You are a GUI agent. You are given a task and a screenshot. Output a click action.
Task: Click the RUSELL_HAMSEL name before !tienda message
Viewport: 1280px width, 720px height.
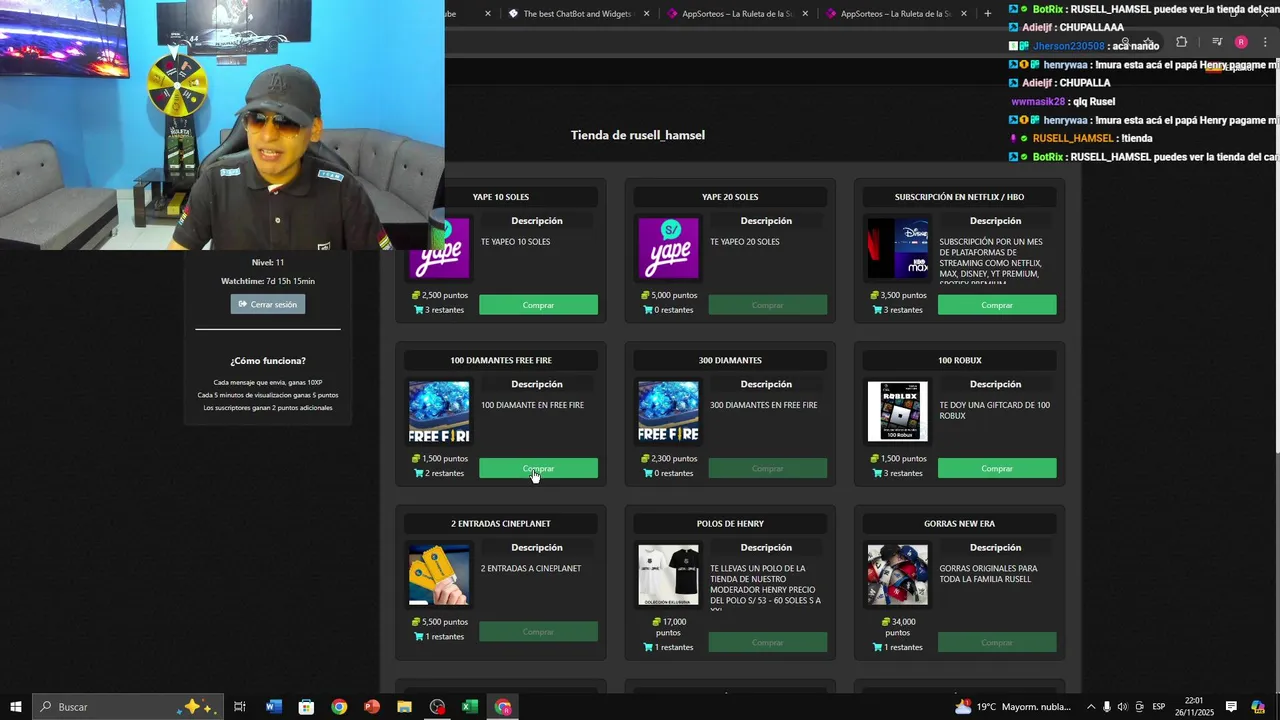click(x=1073, y=139)
